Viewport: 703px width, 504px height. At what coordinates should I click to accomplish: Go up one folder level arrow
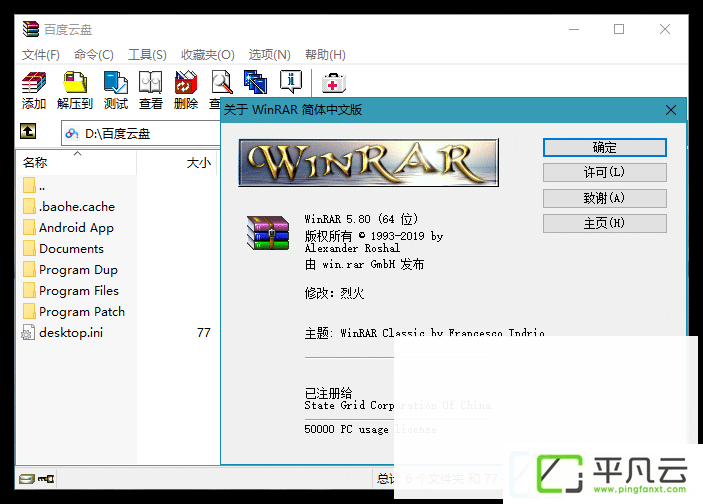coord(28,131)
